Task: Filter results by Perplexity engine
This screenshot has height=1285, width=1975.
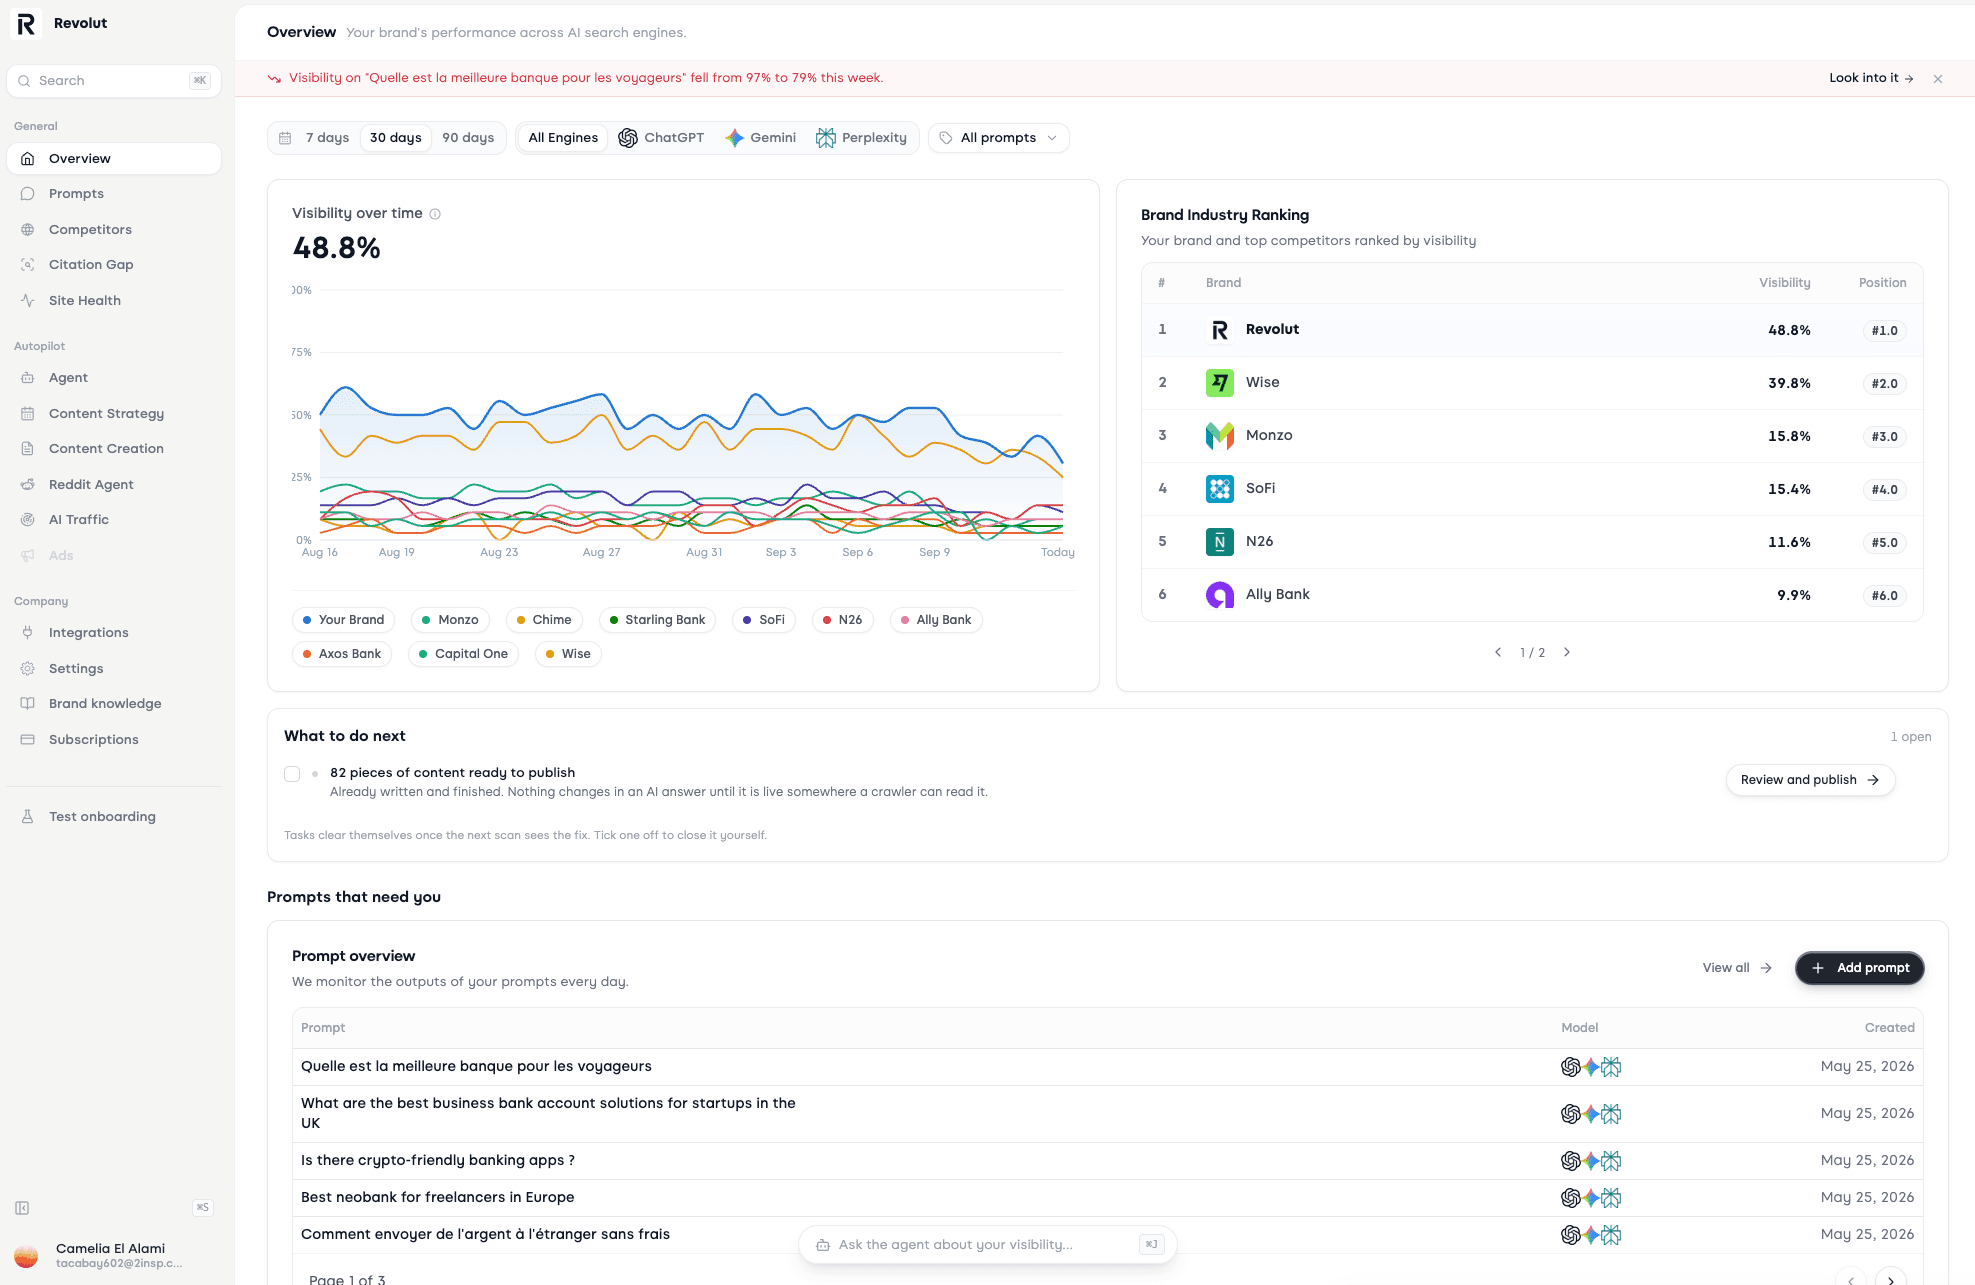Action: [x=861, y=138]
